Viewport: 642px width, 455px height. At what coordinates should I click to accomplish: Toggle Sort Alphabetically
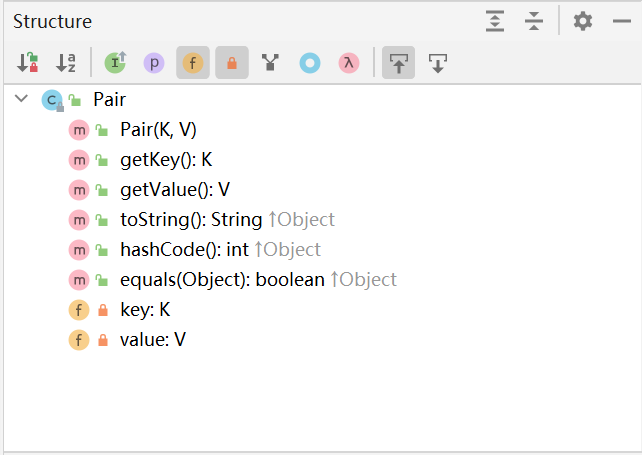click(x=66, y=63)
